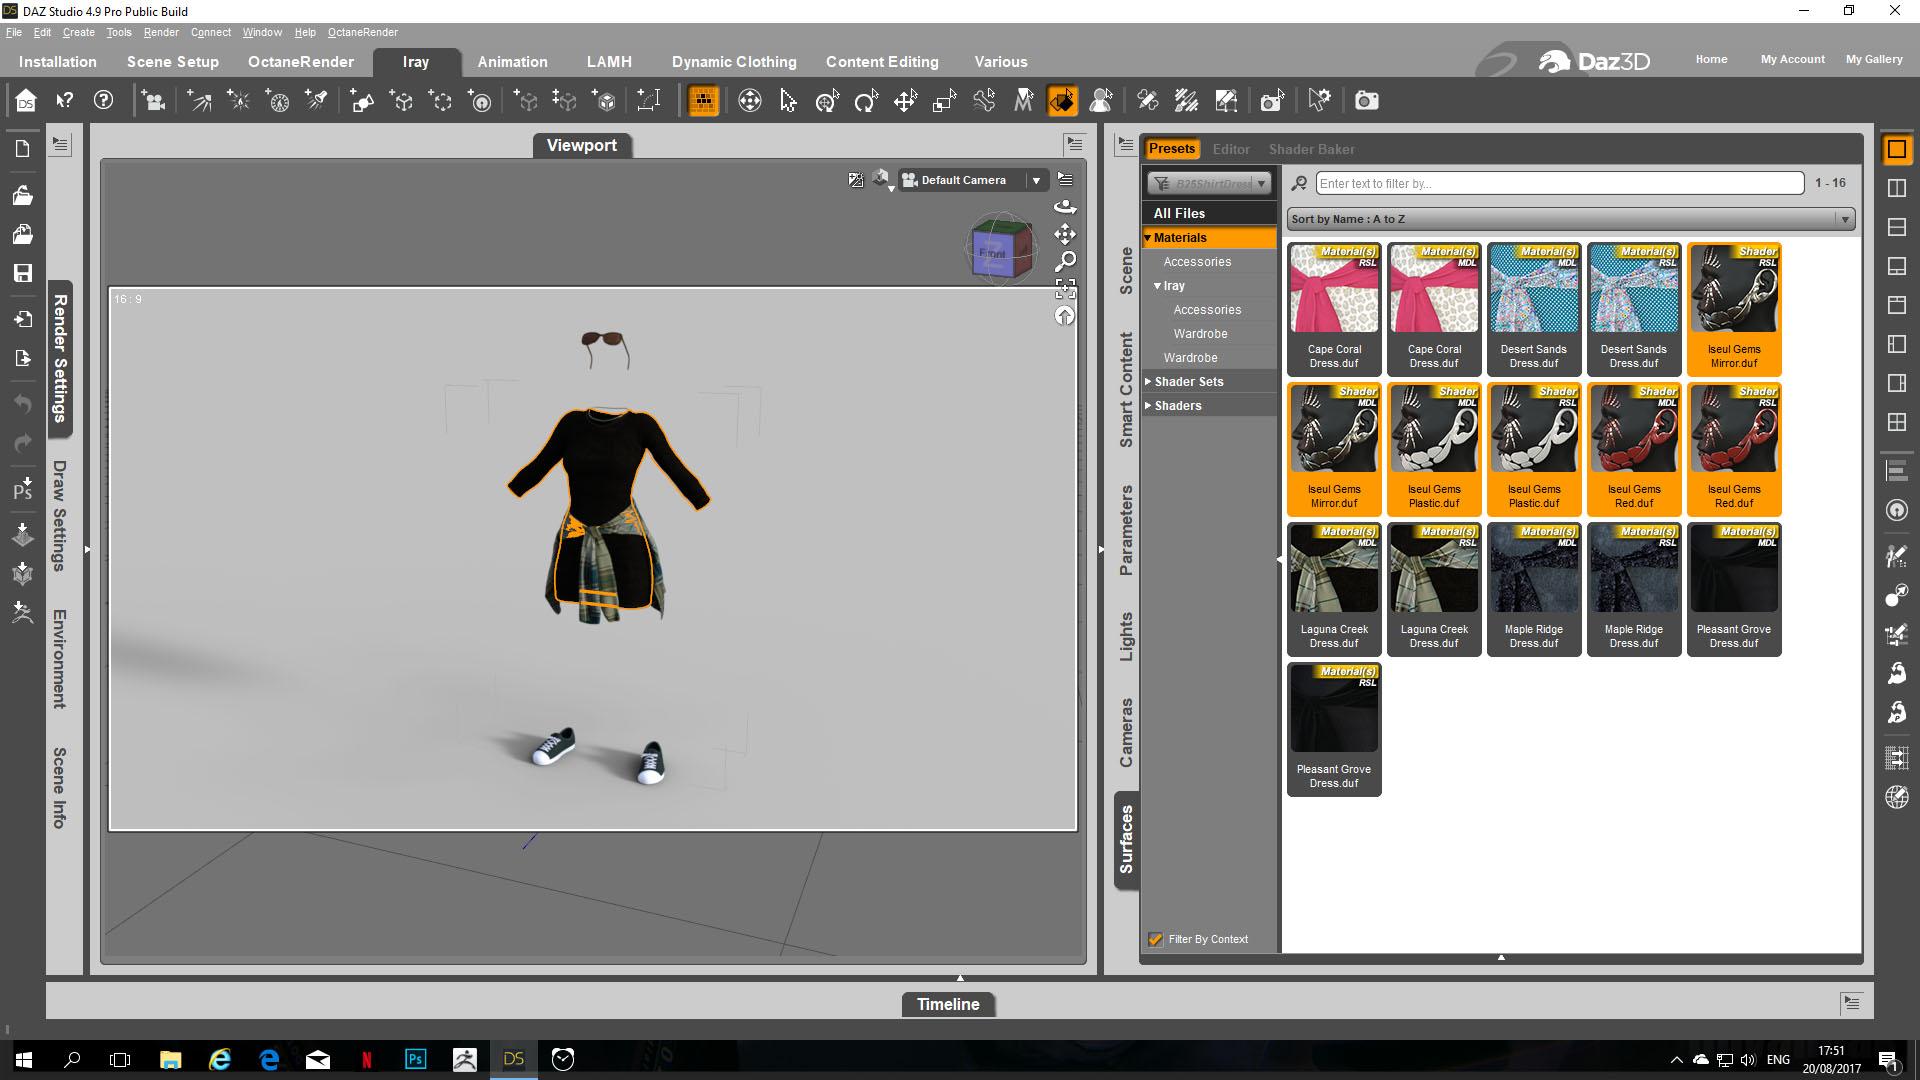This screenshot has width=1920, height=1080.
Task: Toggle single-pane layout icon at top right
Action: [x=1896, y=150]
